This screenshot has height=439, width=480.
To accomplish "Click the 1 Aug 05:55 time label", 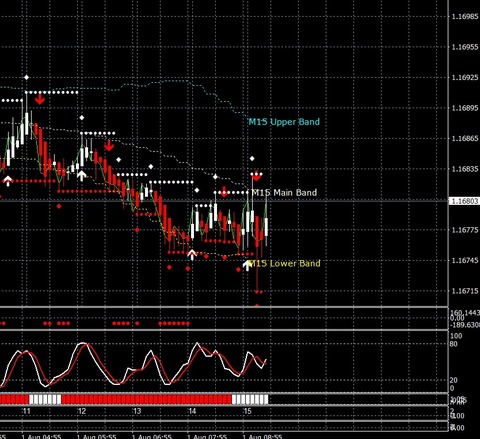I will click(97, 436).
